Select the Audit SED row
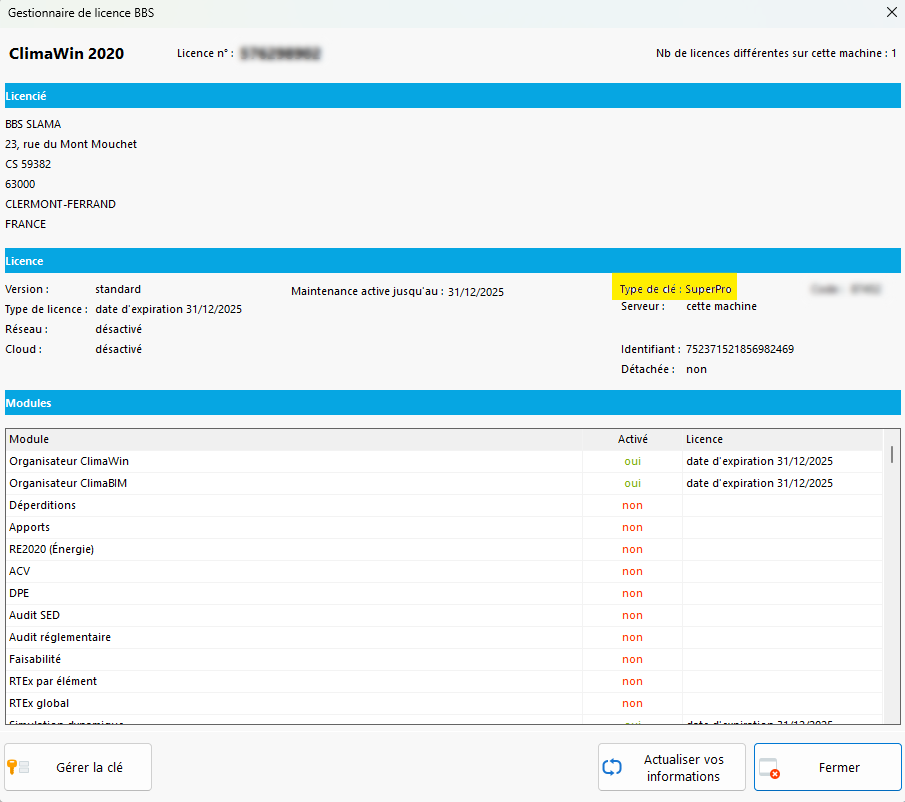The width and height of the screenshot is (905, 802). 444,615
